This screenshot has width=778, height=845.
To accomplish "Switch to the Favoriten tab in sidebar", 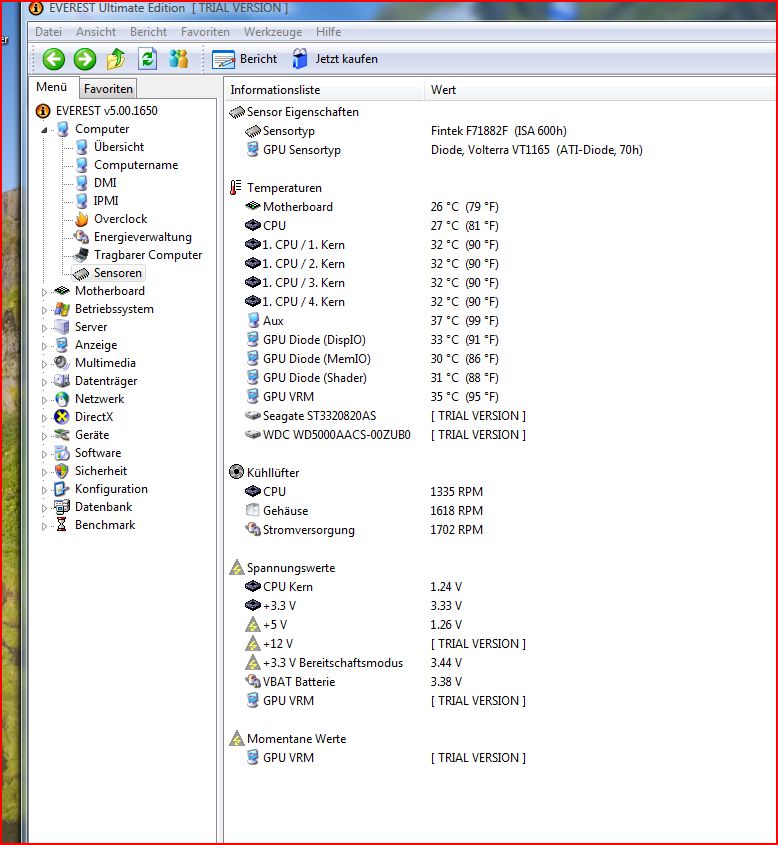I will (108, 88).
